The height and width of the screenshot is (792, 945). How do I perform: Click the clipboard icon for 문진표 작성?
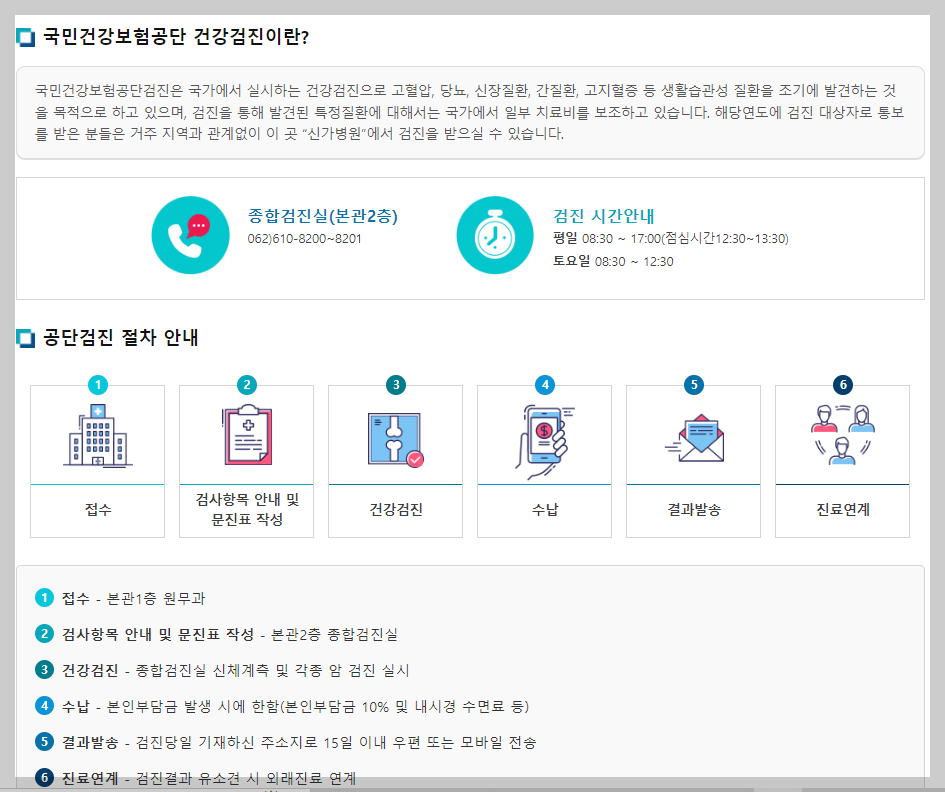pos(247,435)
